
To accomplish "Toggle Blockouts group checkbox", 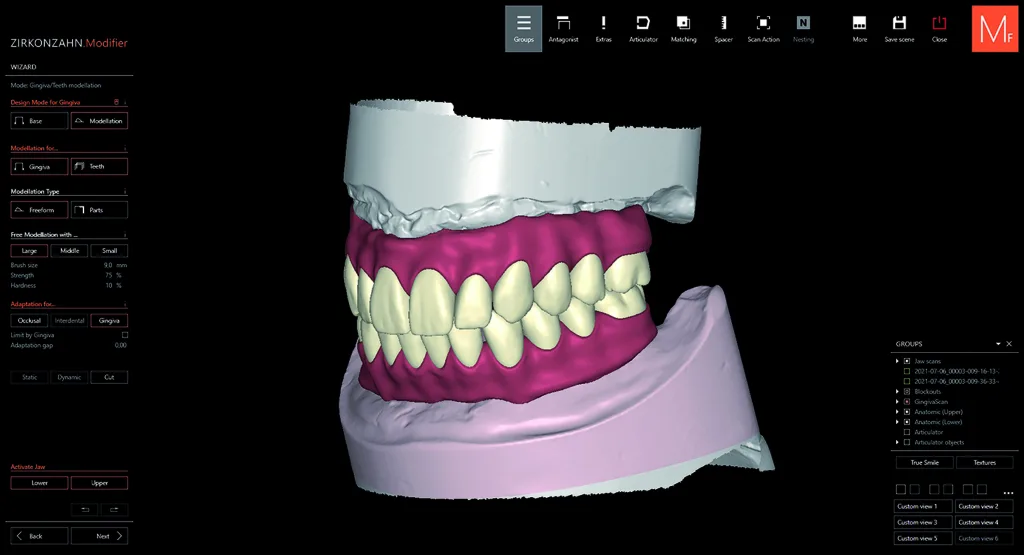I will tap(906, 392).
